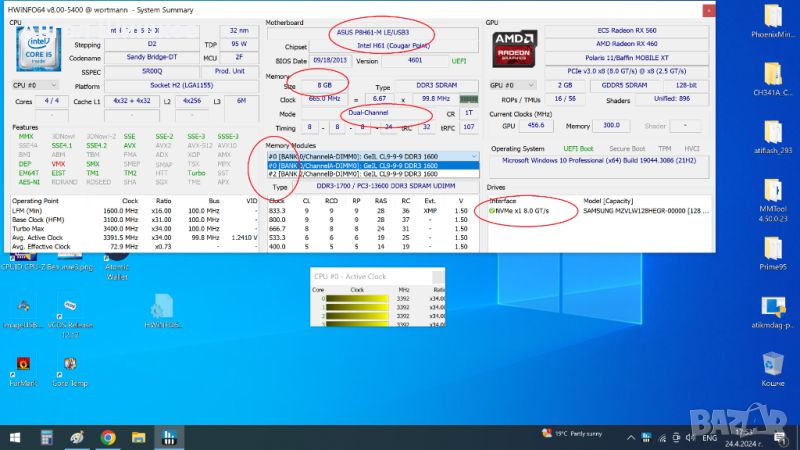Click the ECS Radeon RX 560 field
The image size is (800, 450).
pyautogui.click(x=627, y=31)
